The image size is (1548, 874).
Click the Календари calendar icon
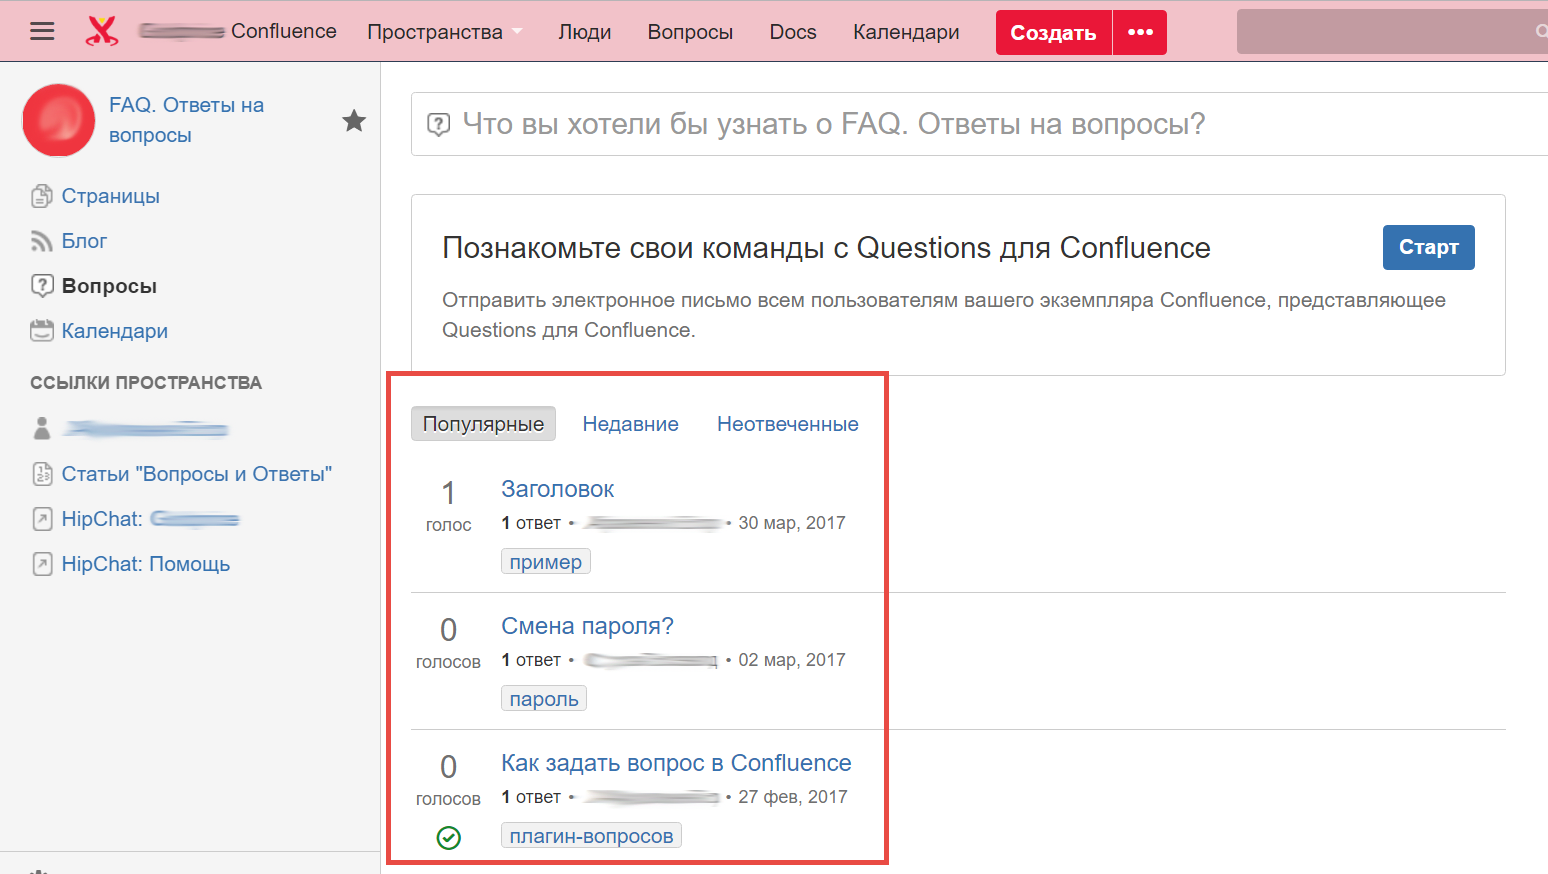tap(41, 331)
